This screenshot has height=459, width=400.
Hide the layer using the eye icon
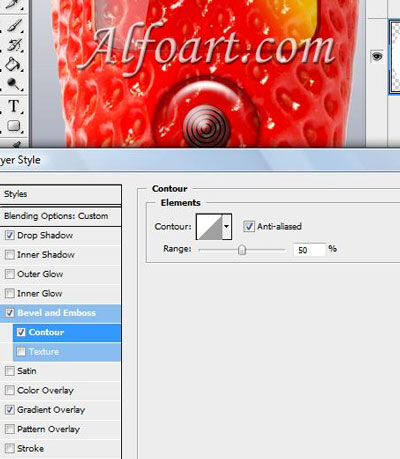(377, 57)
